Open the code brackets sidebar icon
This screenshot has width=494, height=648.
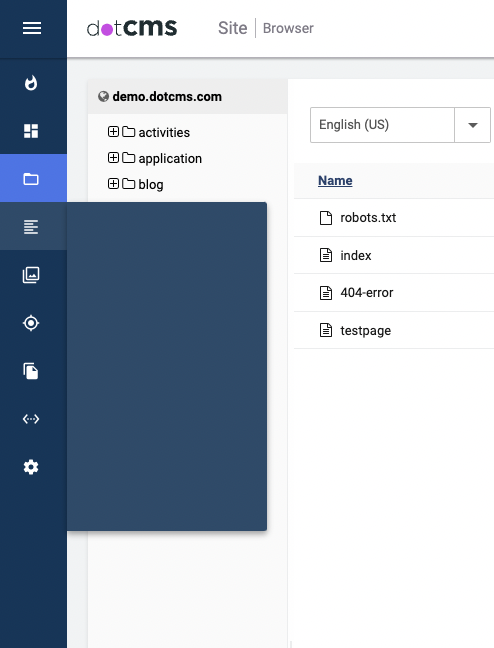pos(31,419)
